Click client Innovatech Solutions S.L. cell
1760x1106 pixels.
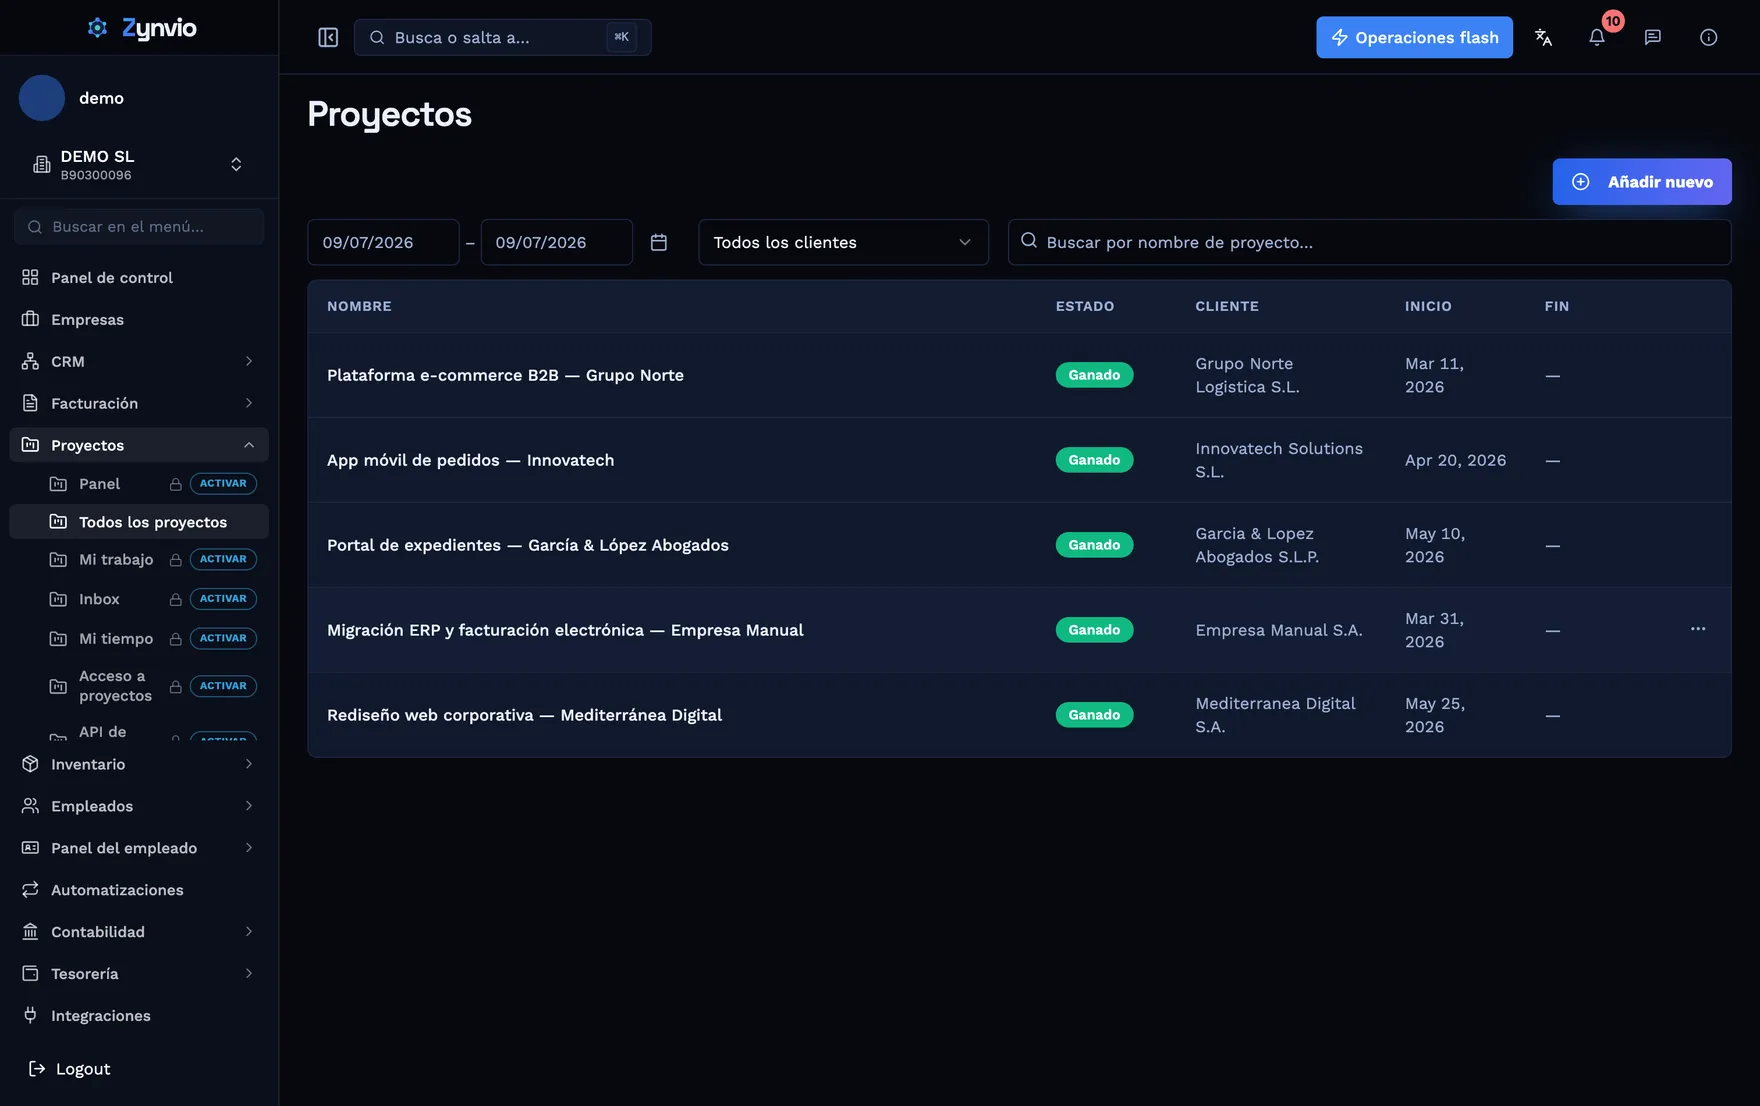[1279, 460]
